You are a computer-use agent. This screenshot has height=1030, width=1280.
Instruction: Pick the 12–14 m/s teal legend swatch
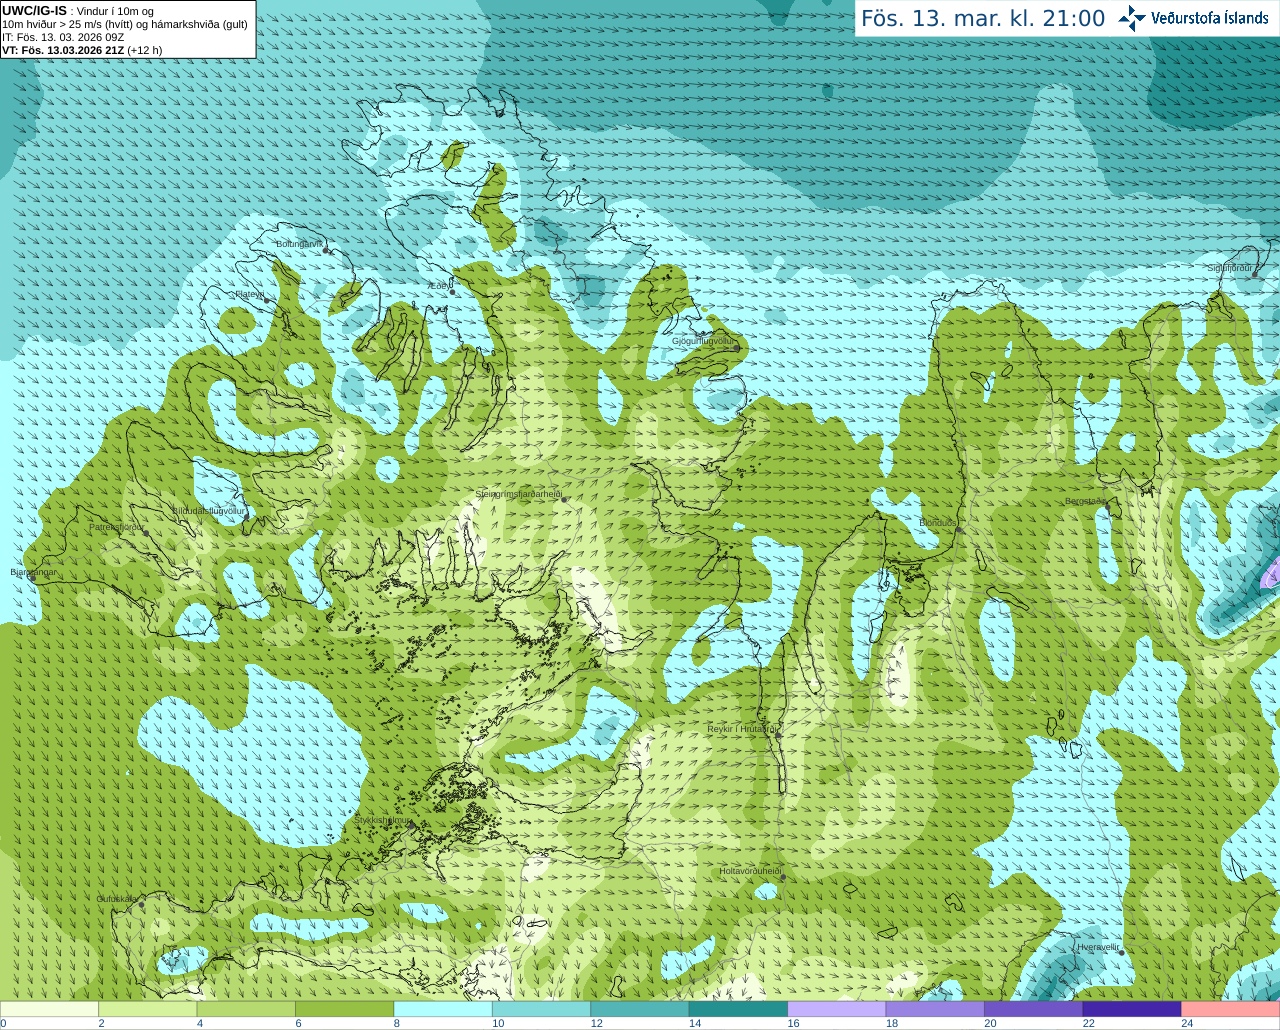click(640, 1009)
